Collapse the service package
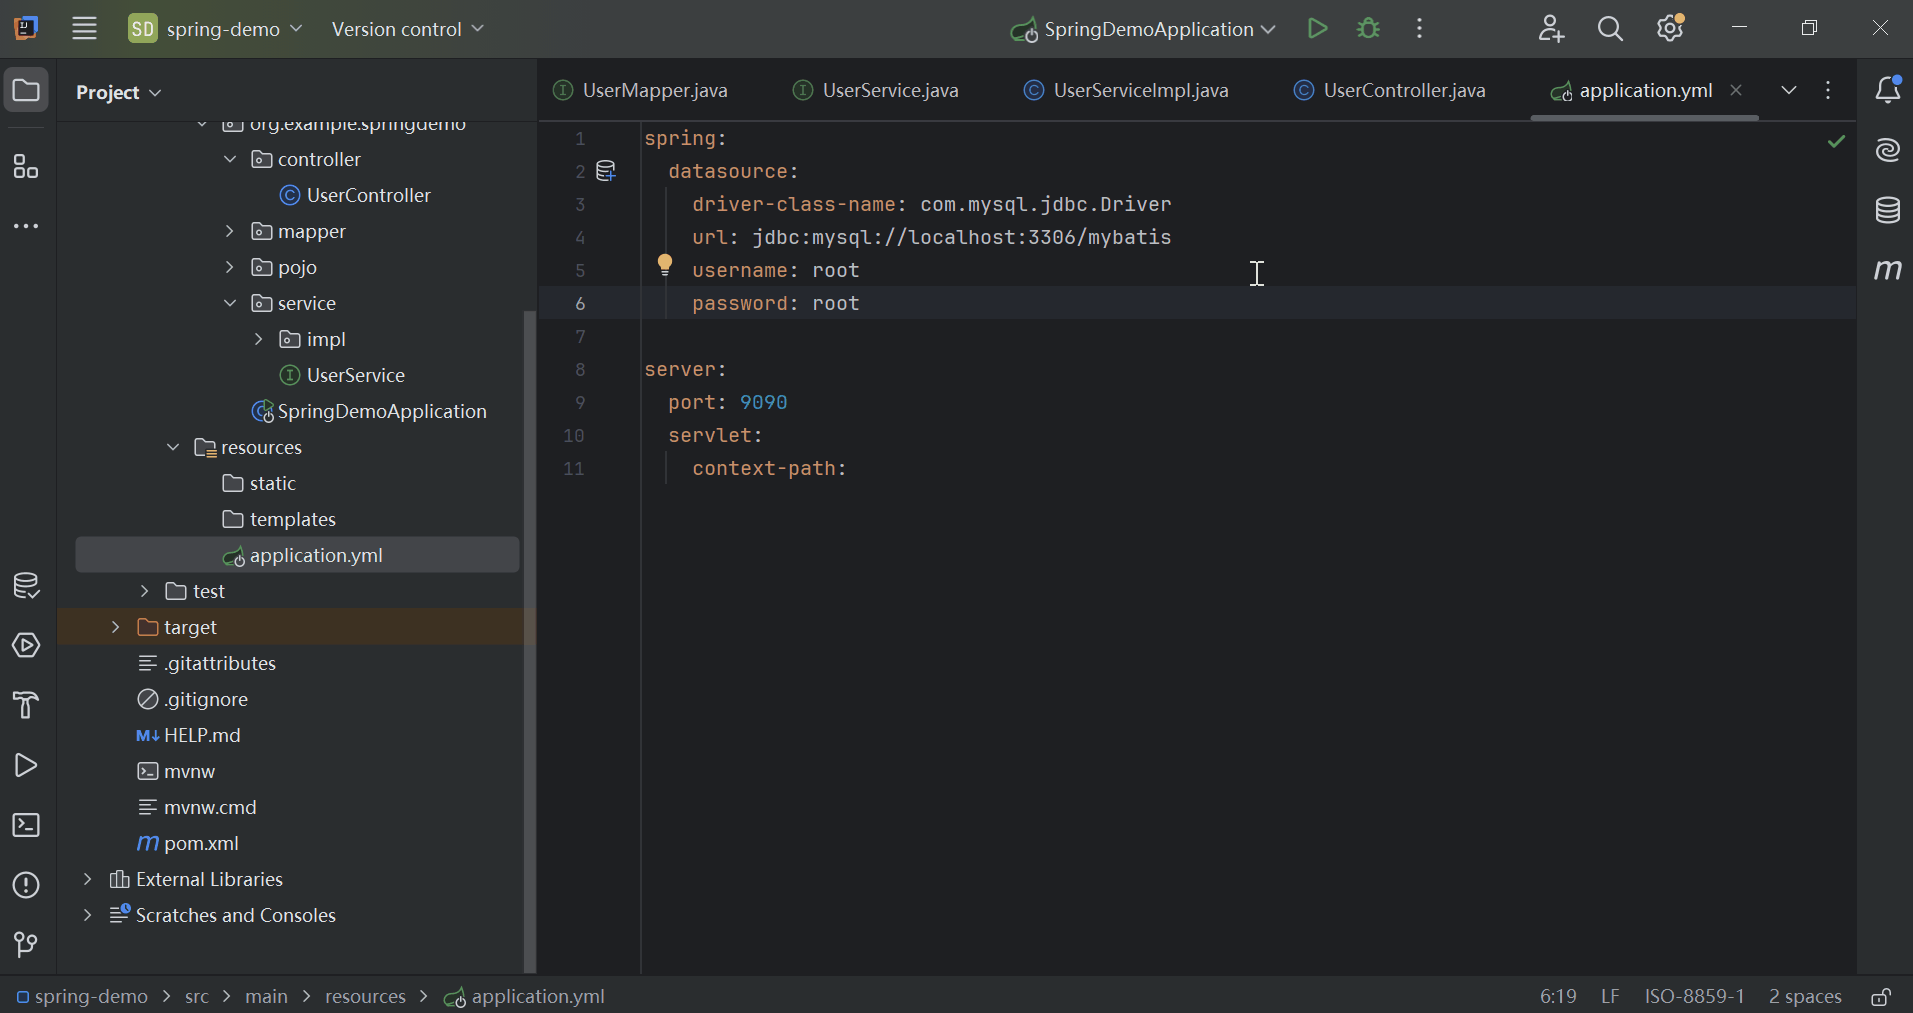 (230, 303)
